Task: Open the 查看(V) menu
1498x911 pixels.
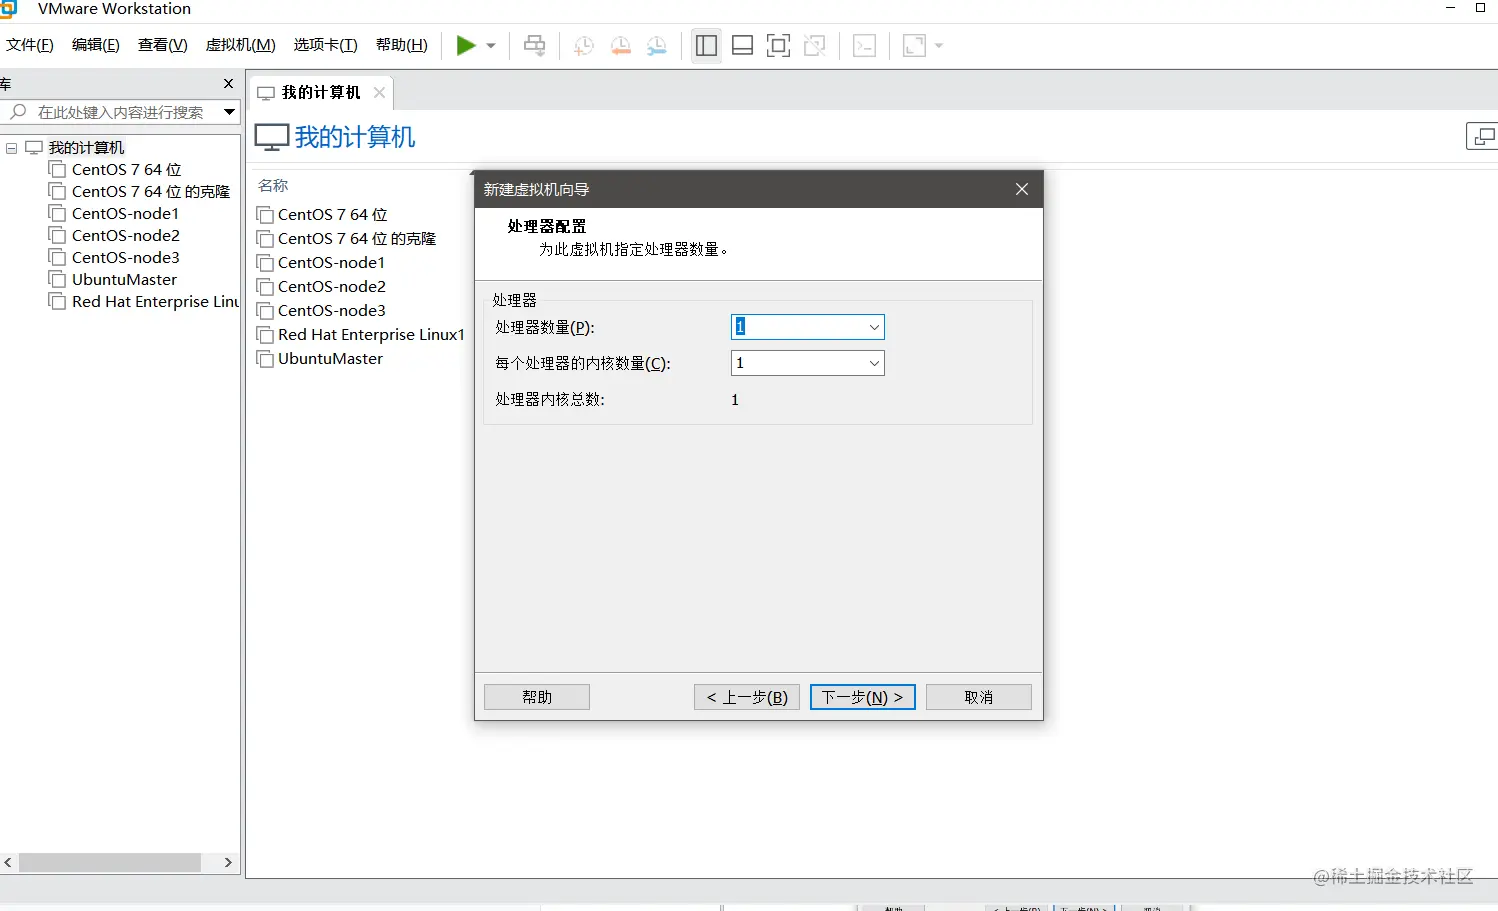Action: pyautogui.click(x=163, y=45)
